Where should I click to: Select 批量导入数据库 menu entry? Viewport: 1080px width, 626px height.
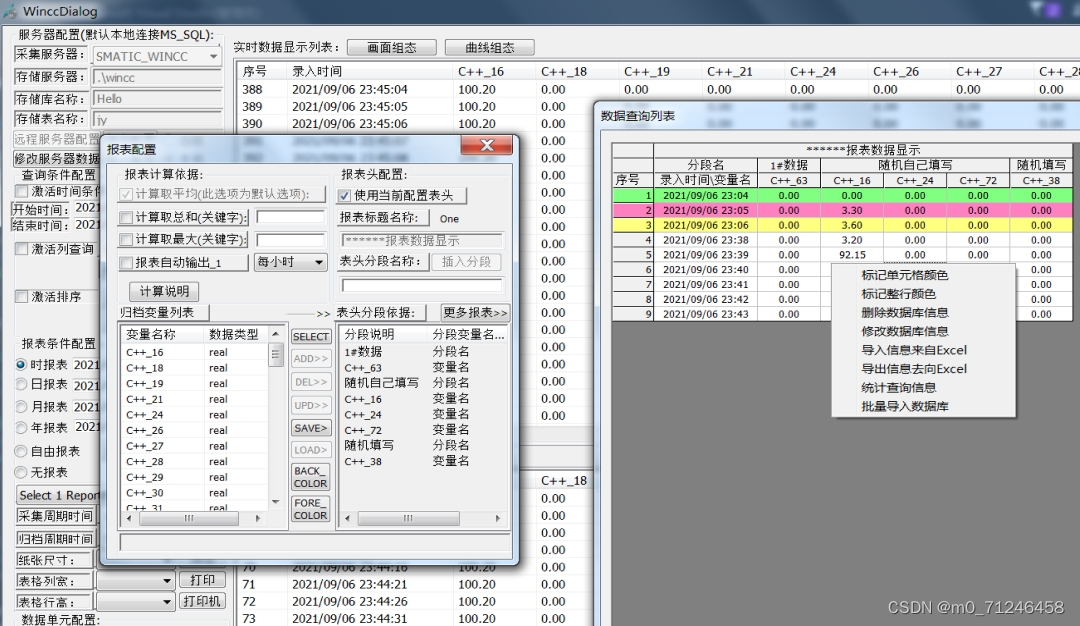(x=904, y=406)
